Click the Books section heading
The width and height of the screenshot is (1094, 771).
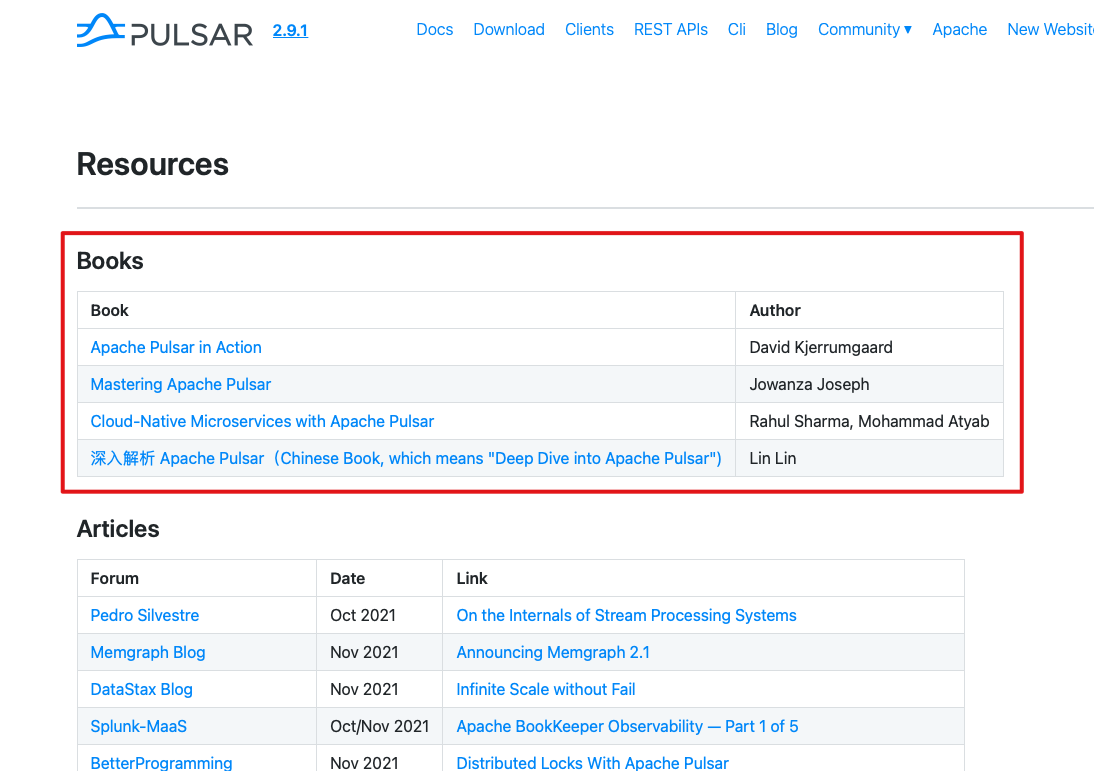(x=110, y=261)
